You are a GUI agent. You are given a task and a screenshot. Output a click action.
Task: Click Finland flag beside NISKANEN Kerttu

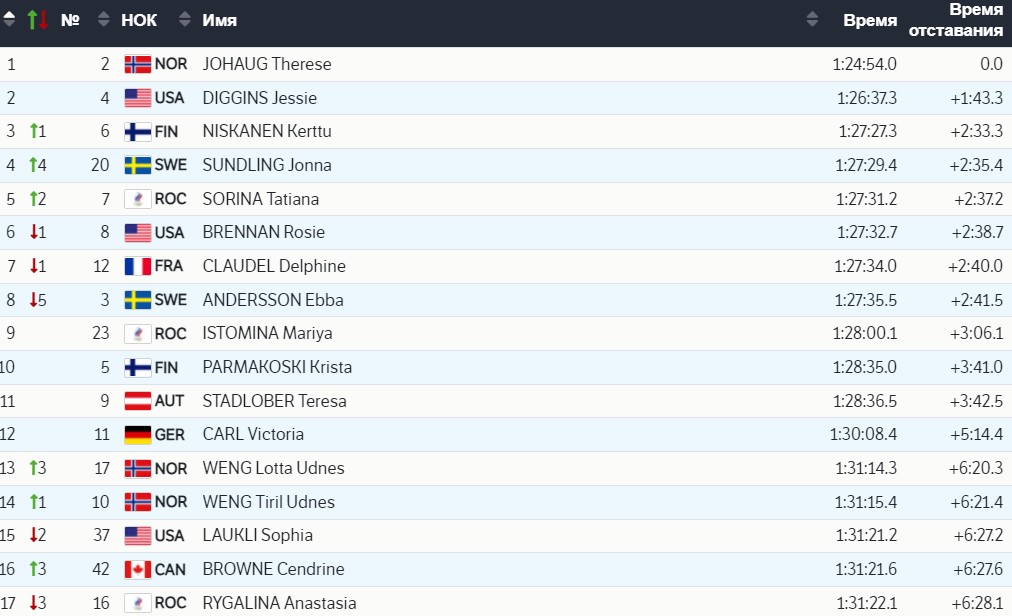point(137,132)
